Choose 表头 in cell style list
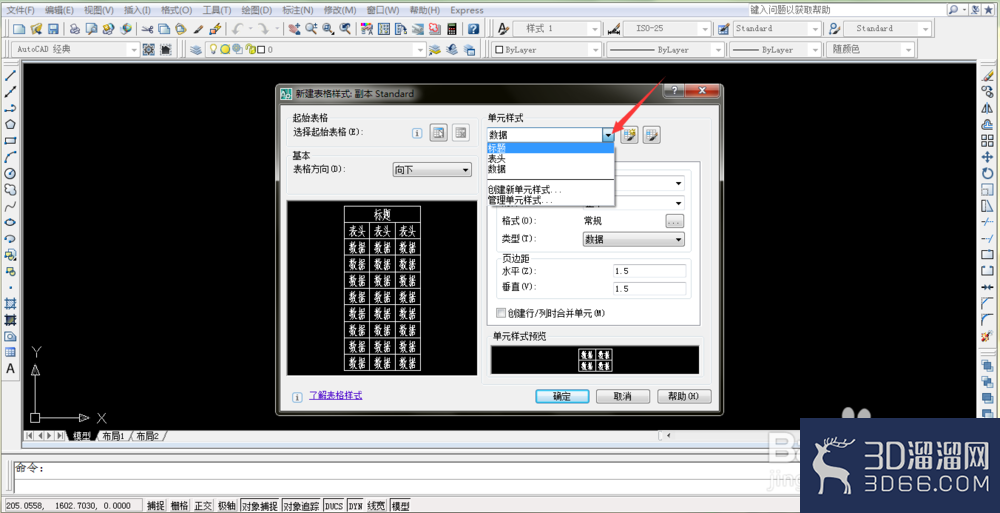This screenshot has height=513, width=1000. click(x=550, y=158)
